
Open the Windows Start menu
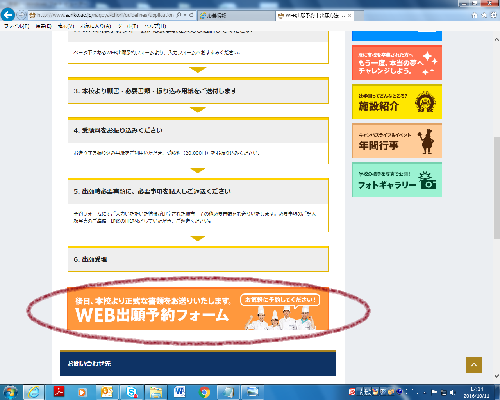point(10,392)
